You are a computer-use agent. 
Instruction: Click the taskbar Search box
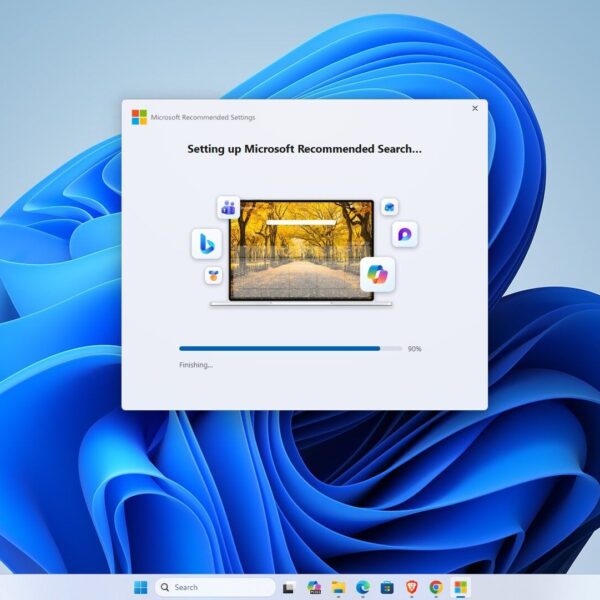[x=215, y=587]
